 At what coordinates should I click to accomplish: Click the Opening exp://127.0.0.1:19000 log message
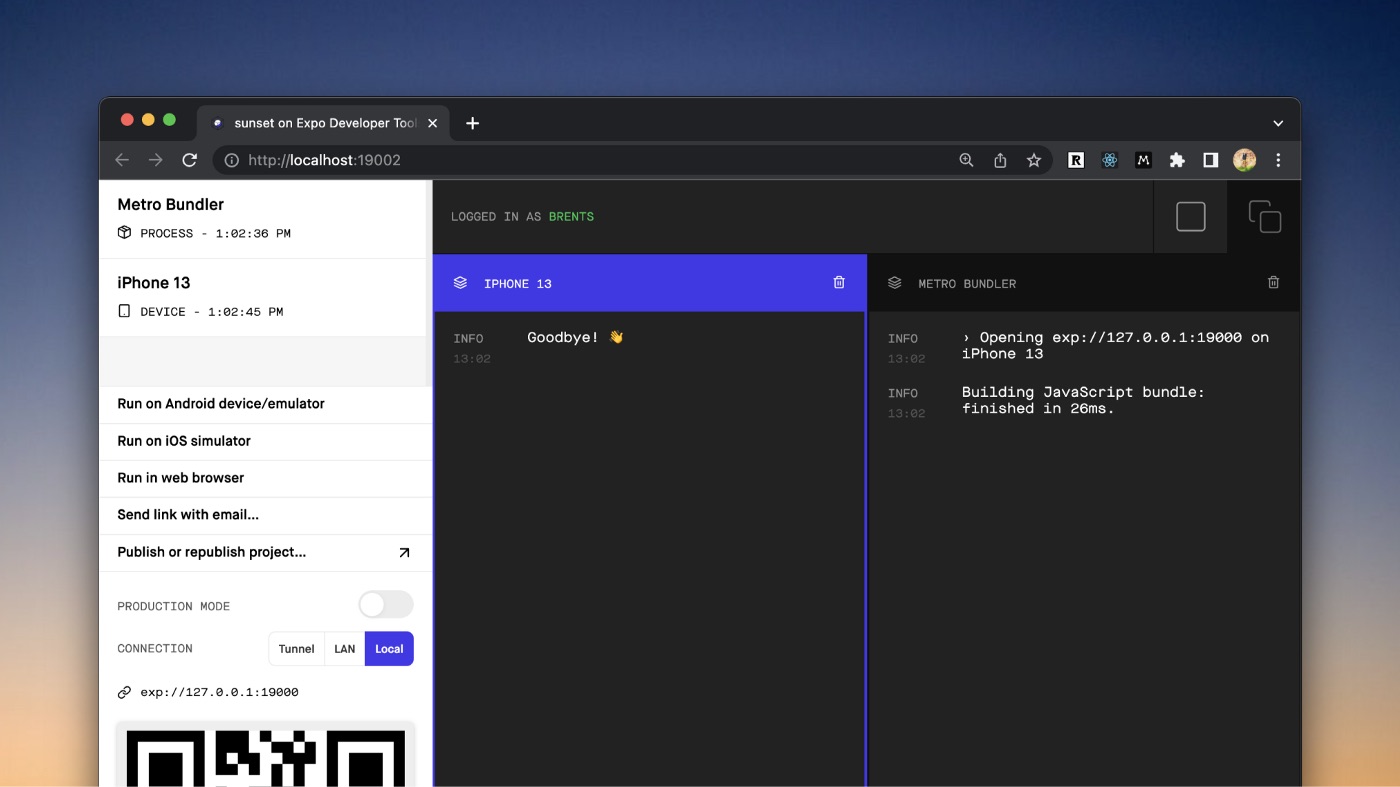tap(1115, 345)
